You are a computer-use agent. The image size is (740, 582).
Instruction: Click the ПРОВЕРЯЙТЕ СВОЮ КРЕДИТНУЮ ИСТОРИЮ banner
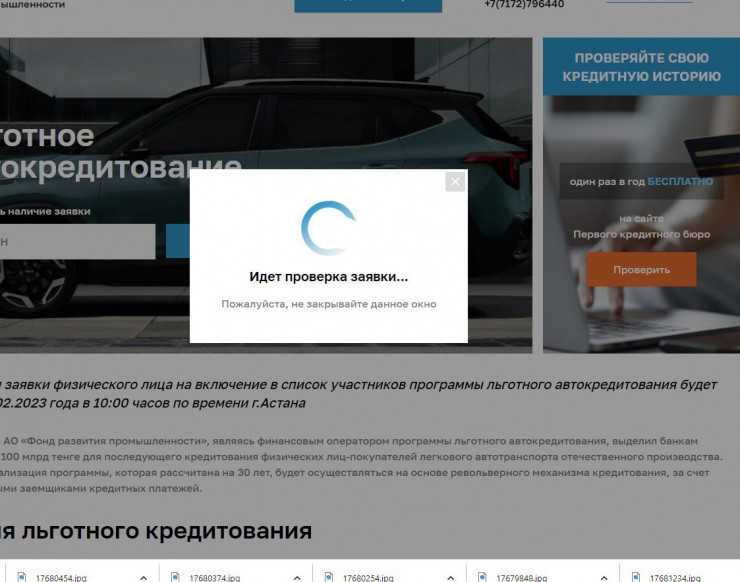pyautogui.click(x=641, y=67)
